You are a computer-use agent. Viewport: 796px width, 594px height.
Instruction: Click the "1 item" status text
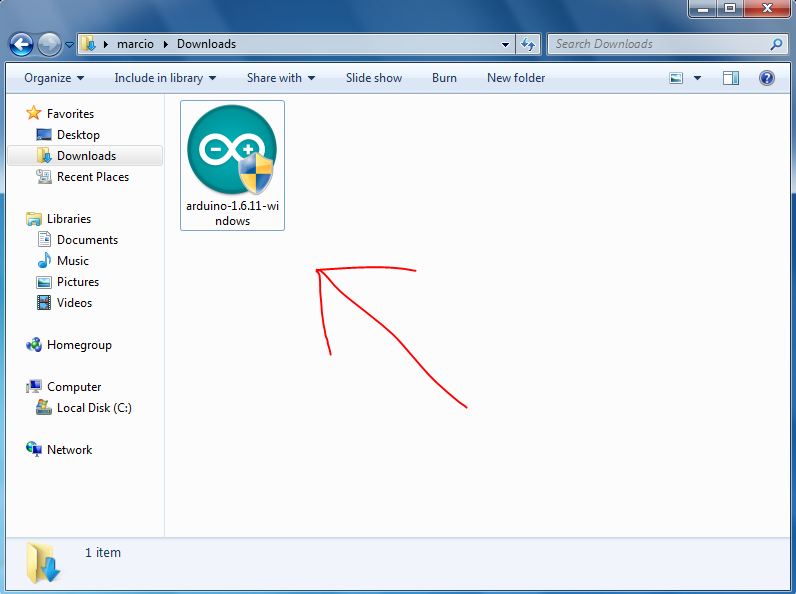point(103,552)
